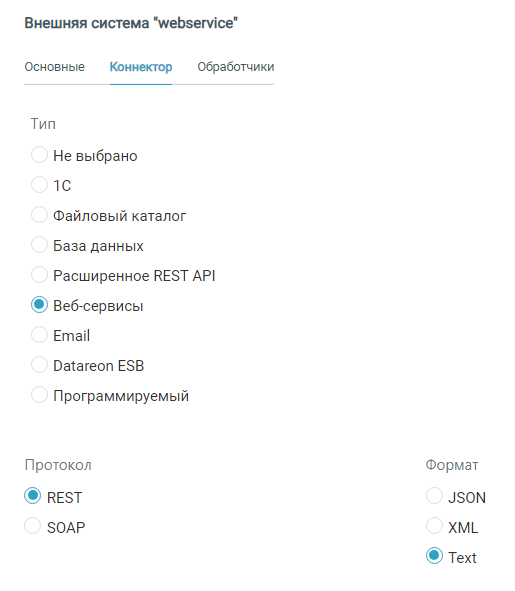Screen dimensions: 515x591
Task: Go to the Обработчики tab
Action: [x=236, y=67]
